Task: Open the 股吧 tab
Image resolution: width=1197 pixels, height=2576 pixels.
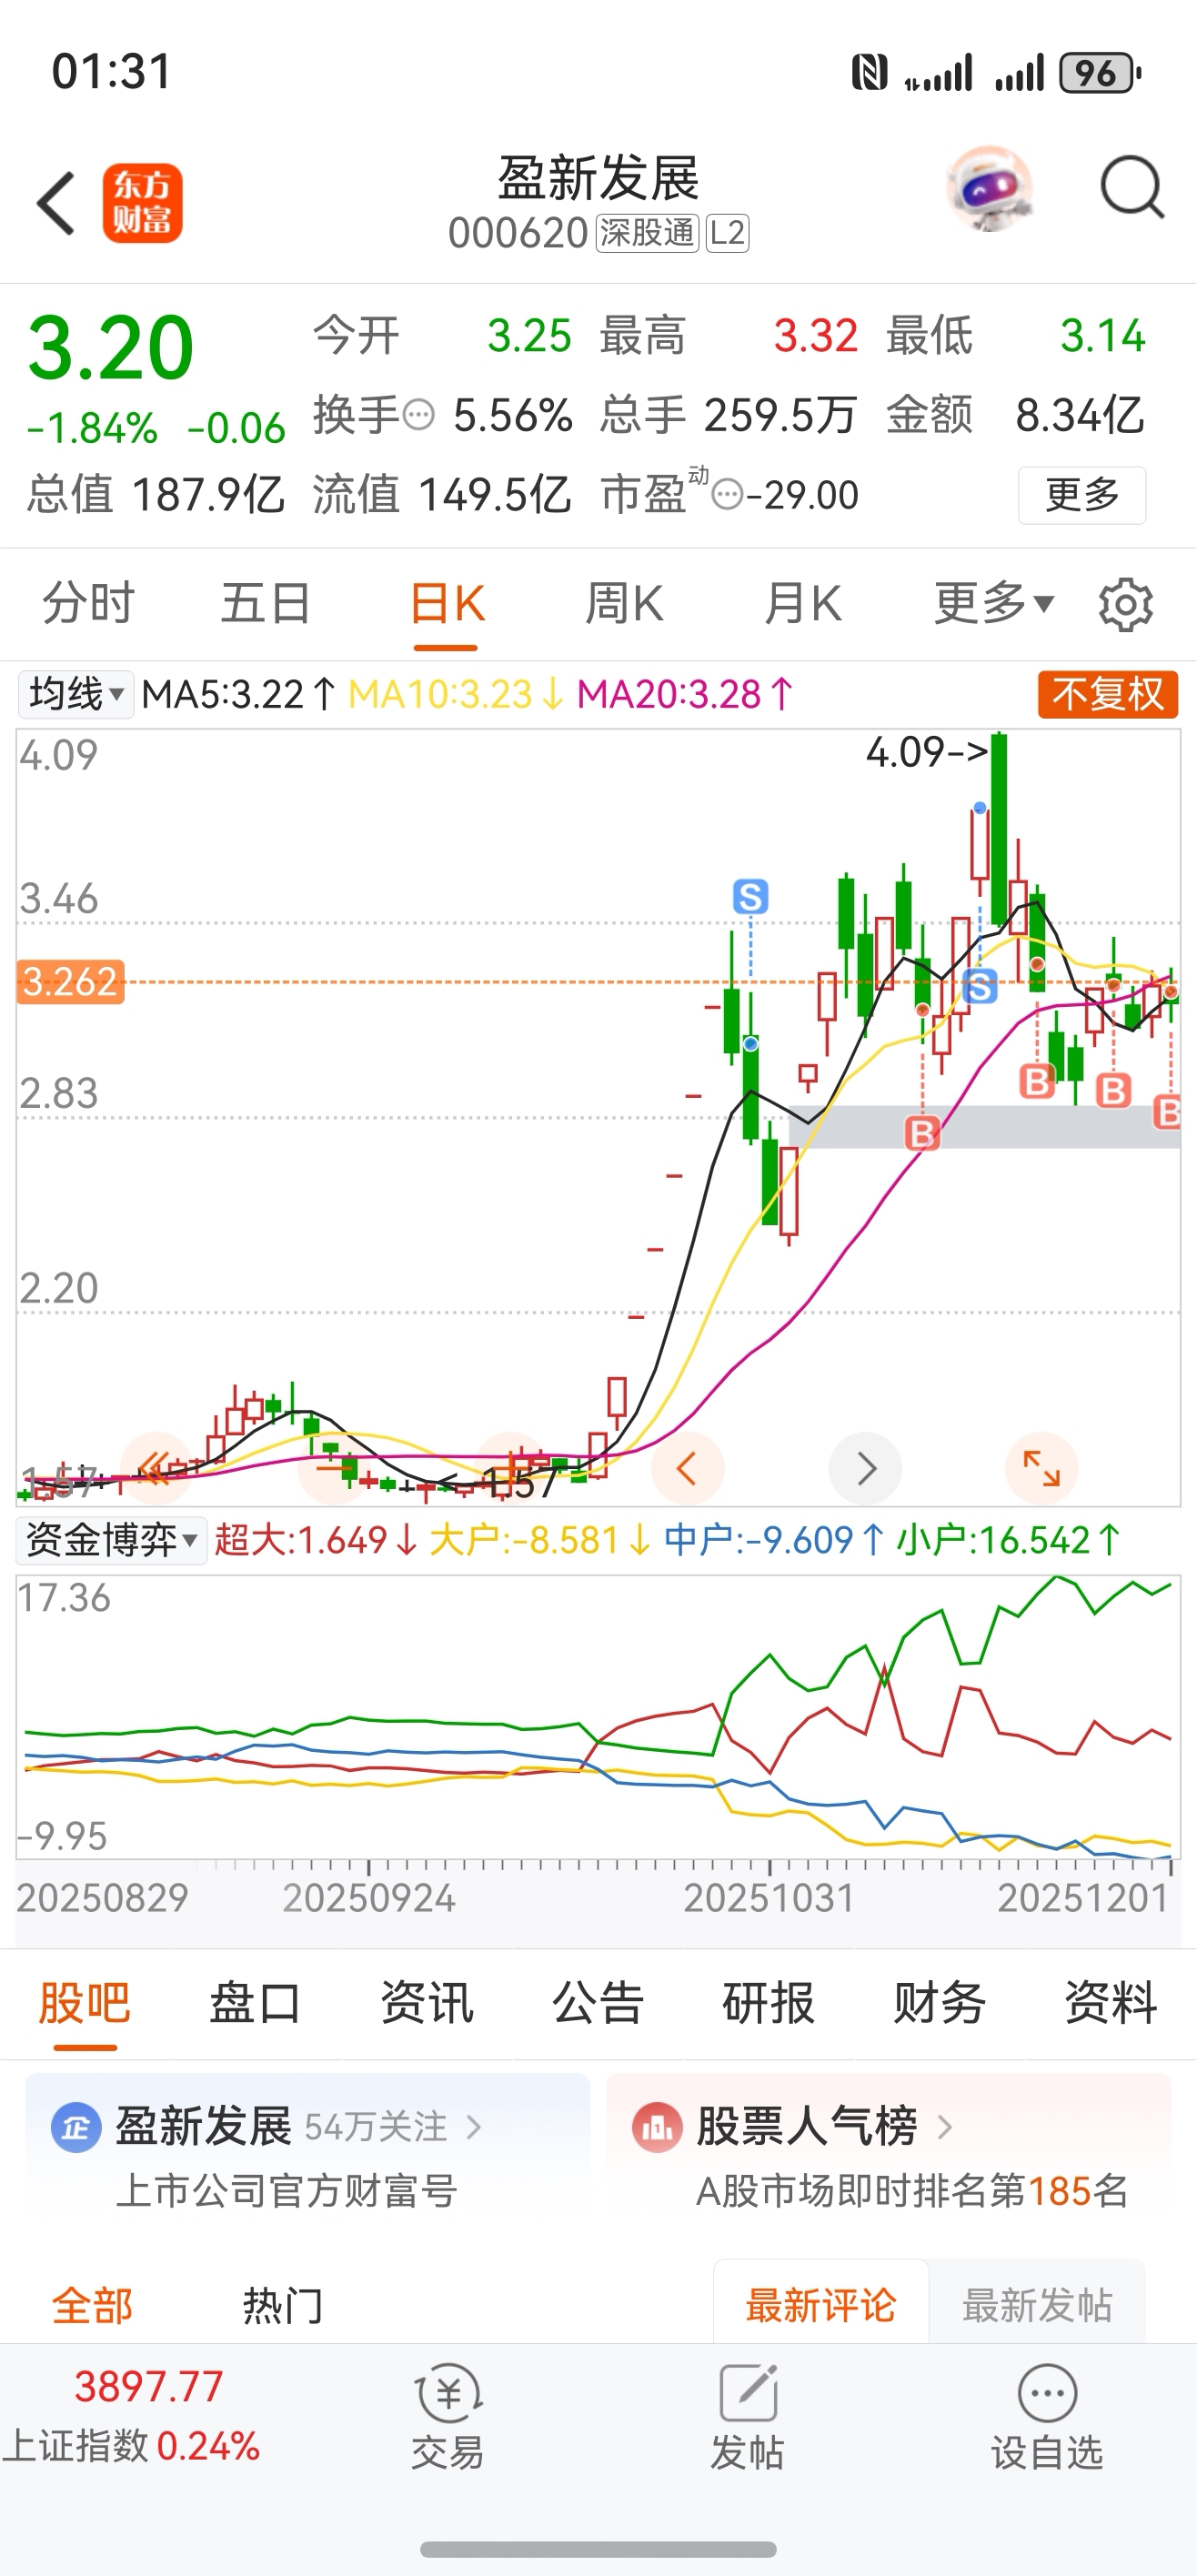Action: 85,2004
